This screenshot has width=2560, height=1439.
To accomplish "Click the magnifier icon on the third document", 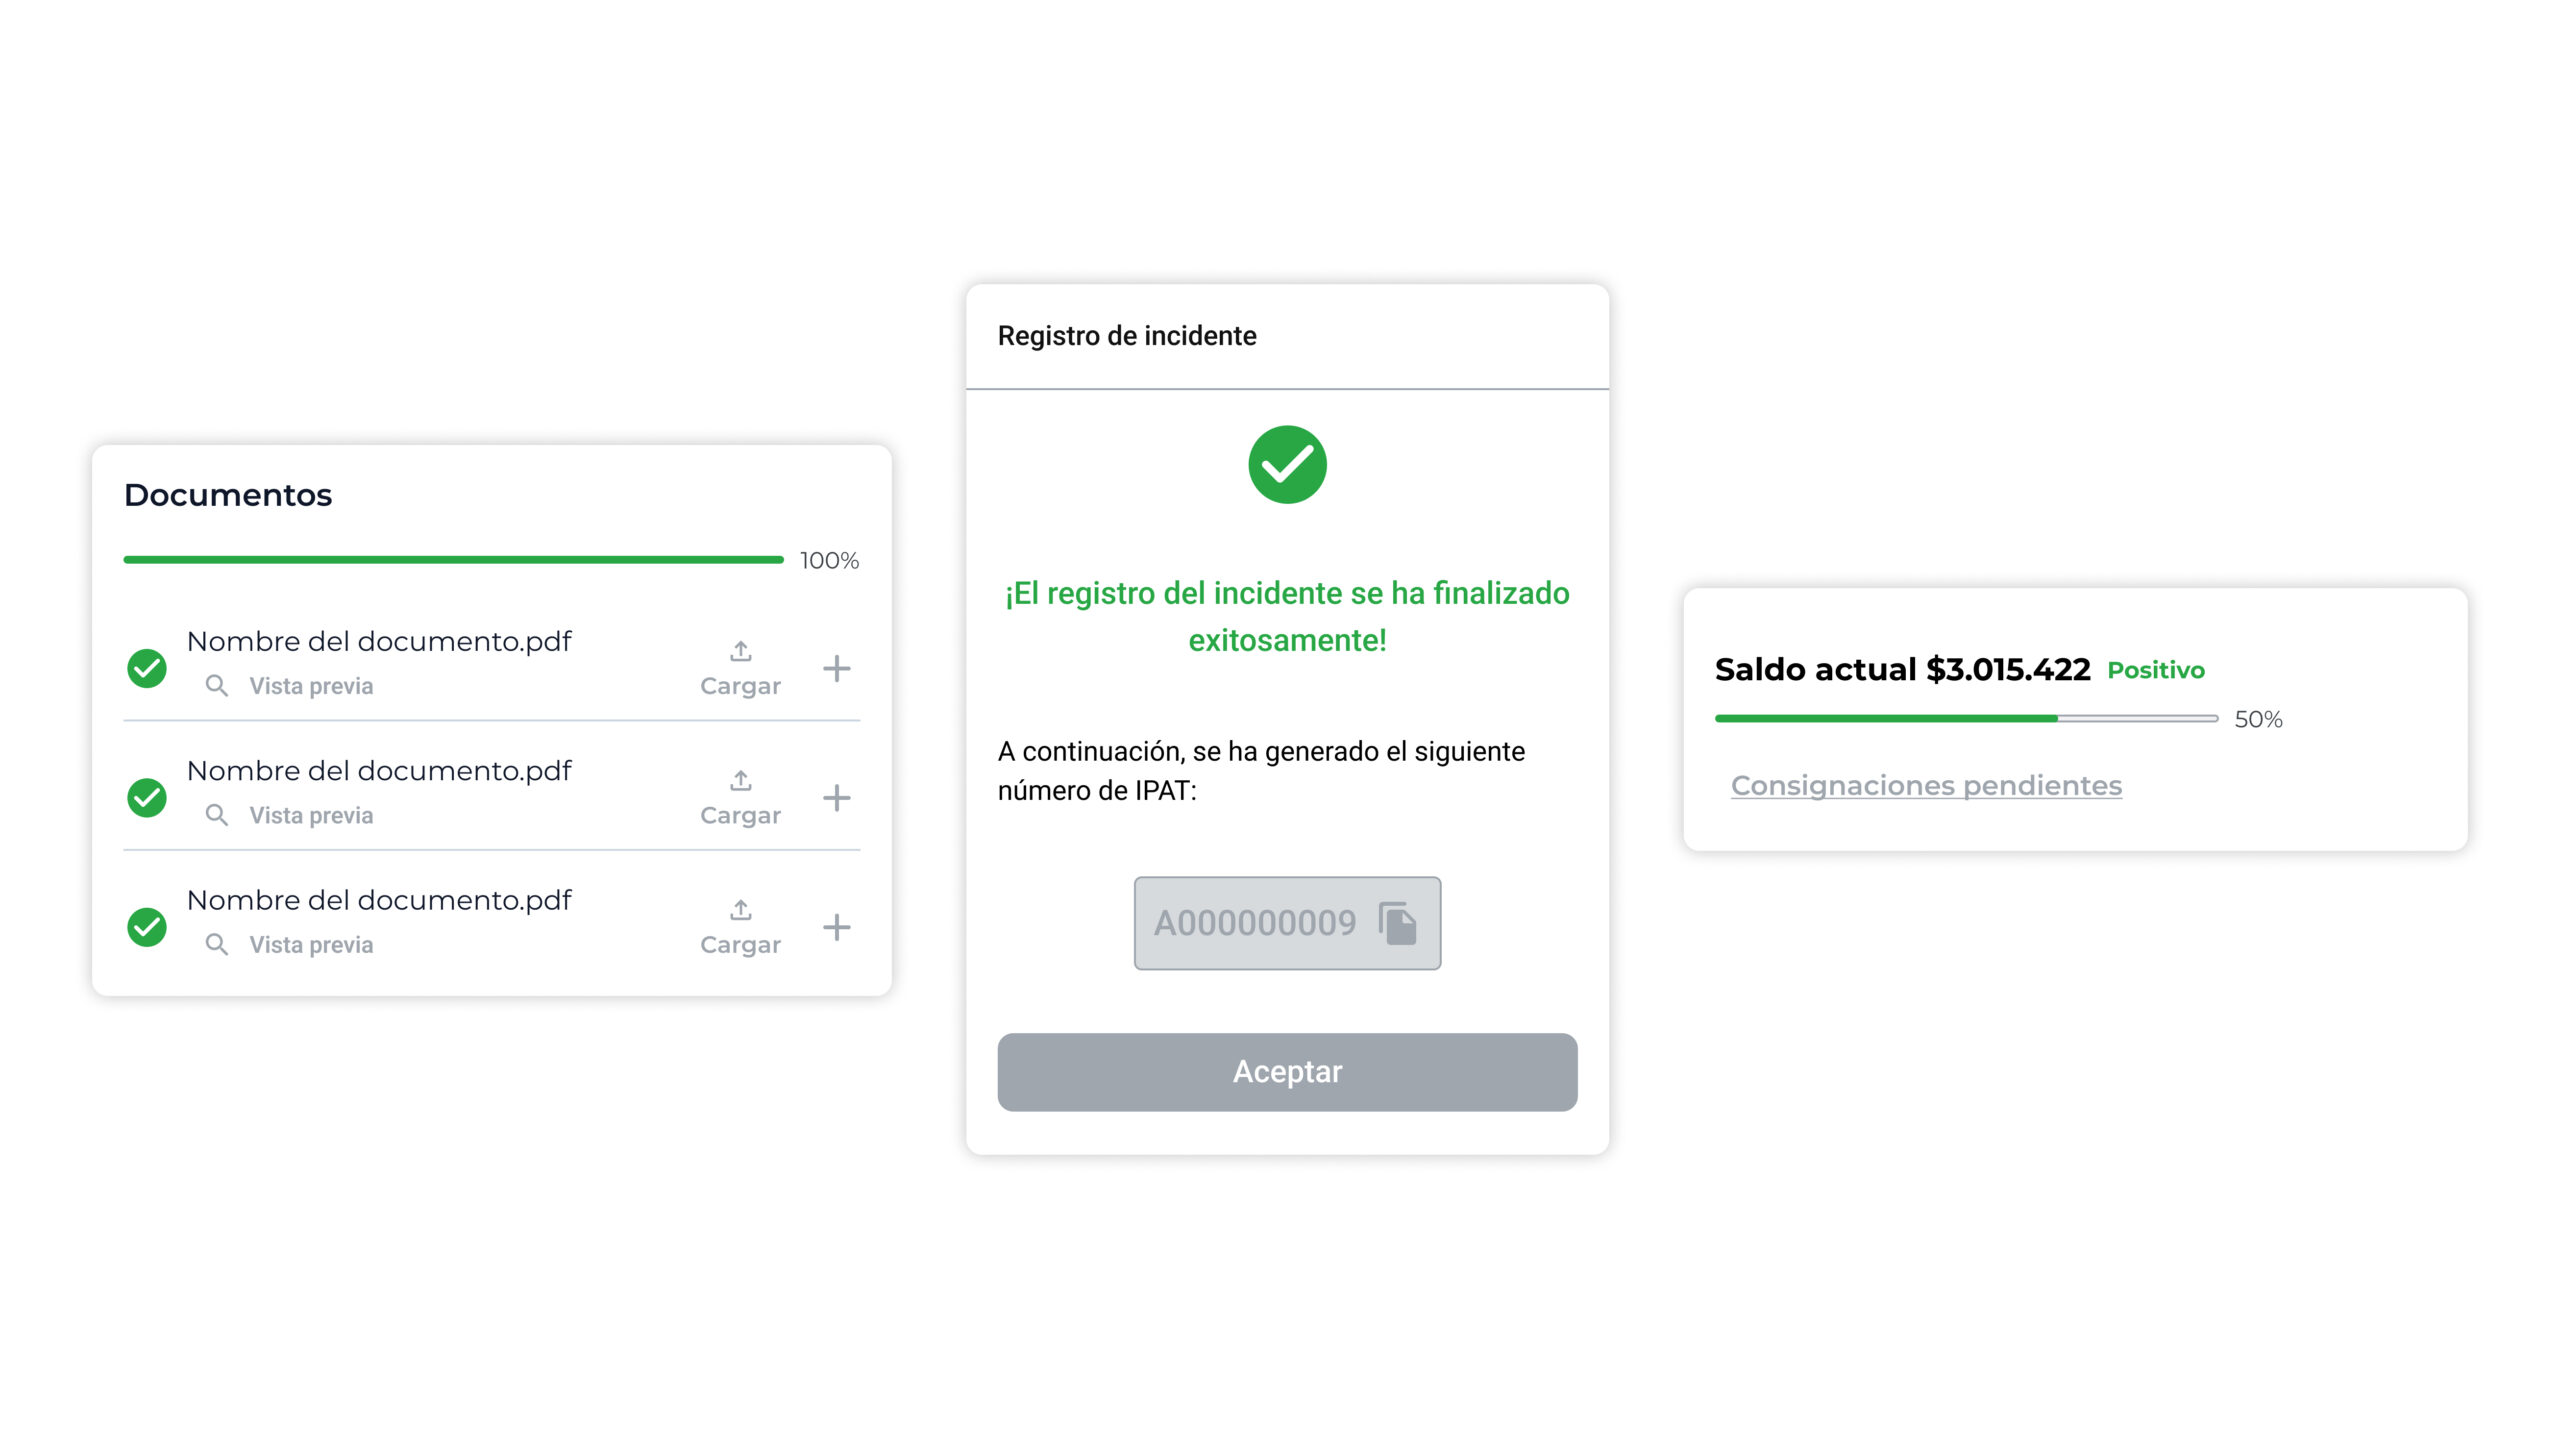I will 216,945.
